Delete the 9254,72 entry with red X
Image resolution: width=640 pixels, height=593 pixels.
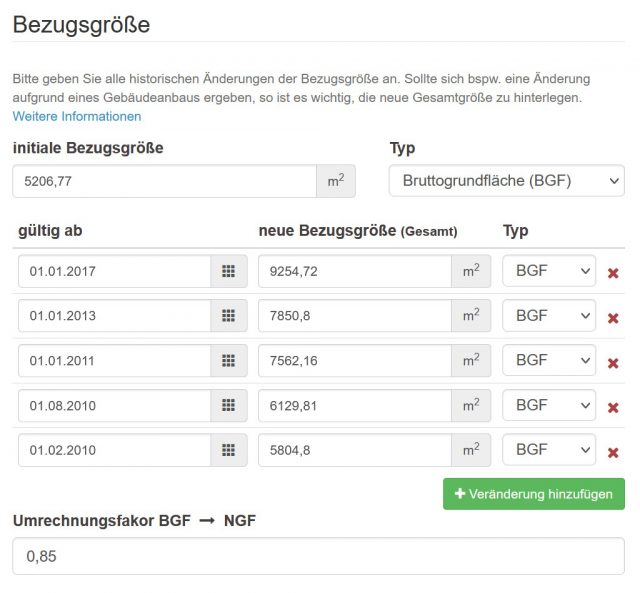(613, 273)
